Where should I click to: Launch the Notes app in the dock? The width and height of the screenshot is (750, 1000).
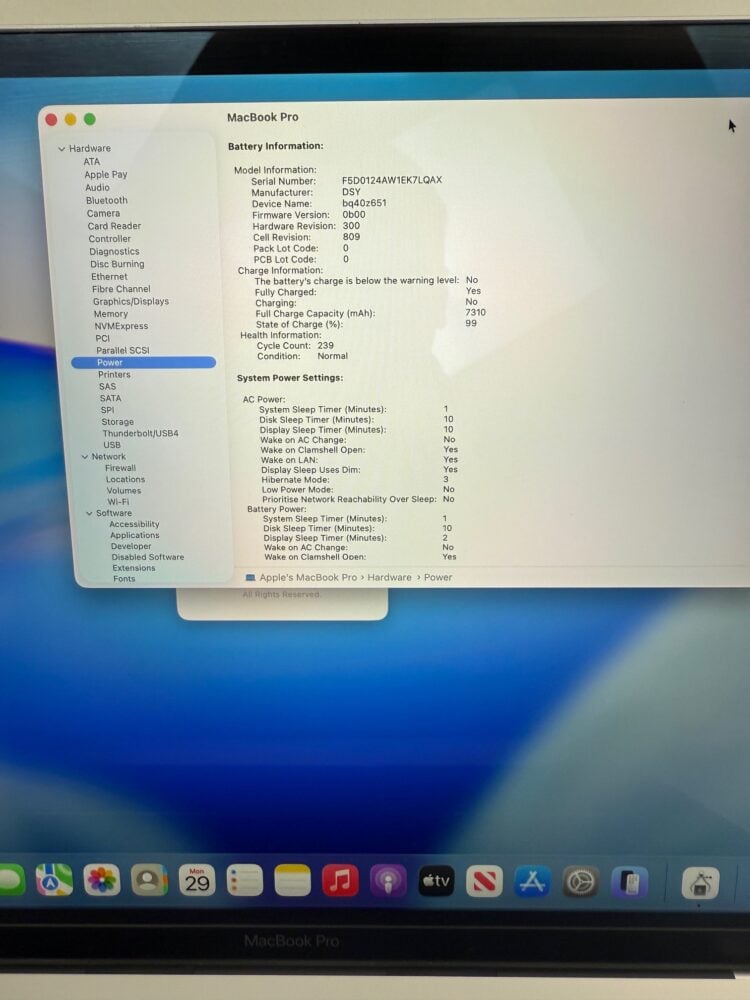[x=293, y=880]
